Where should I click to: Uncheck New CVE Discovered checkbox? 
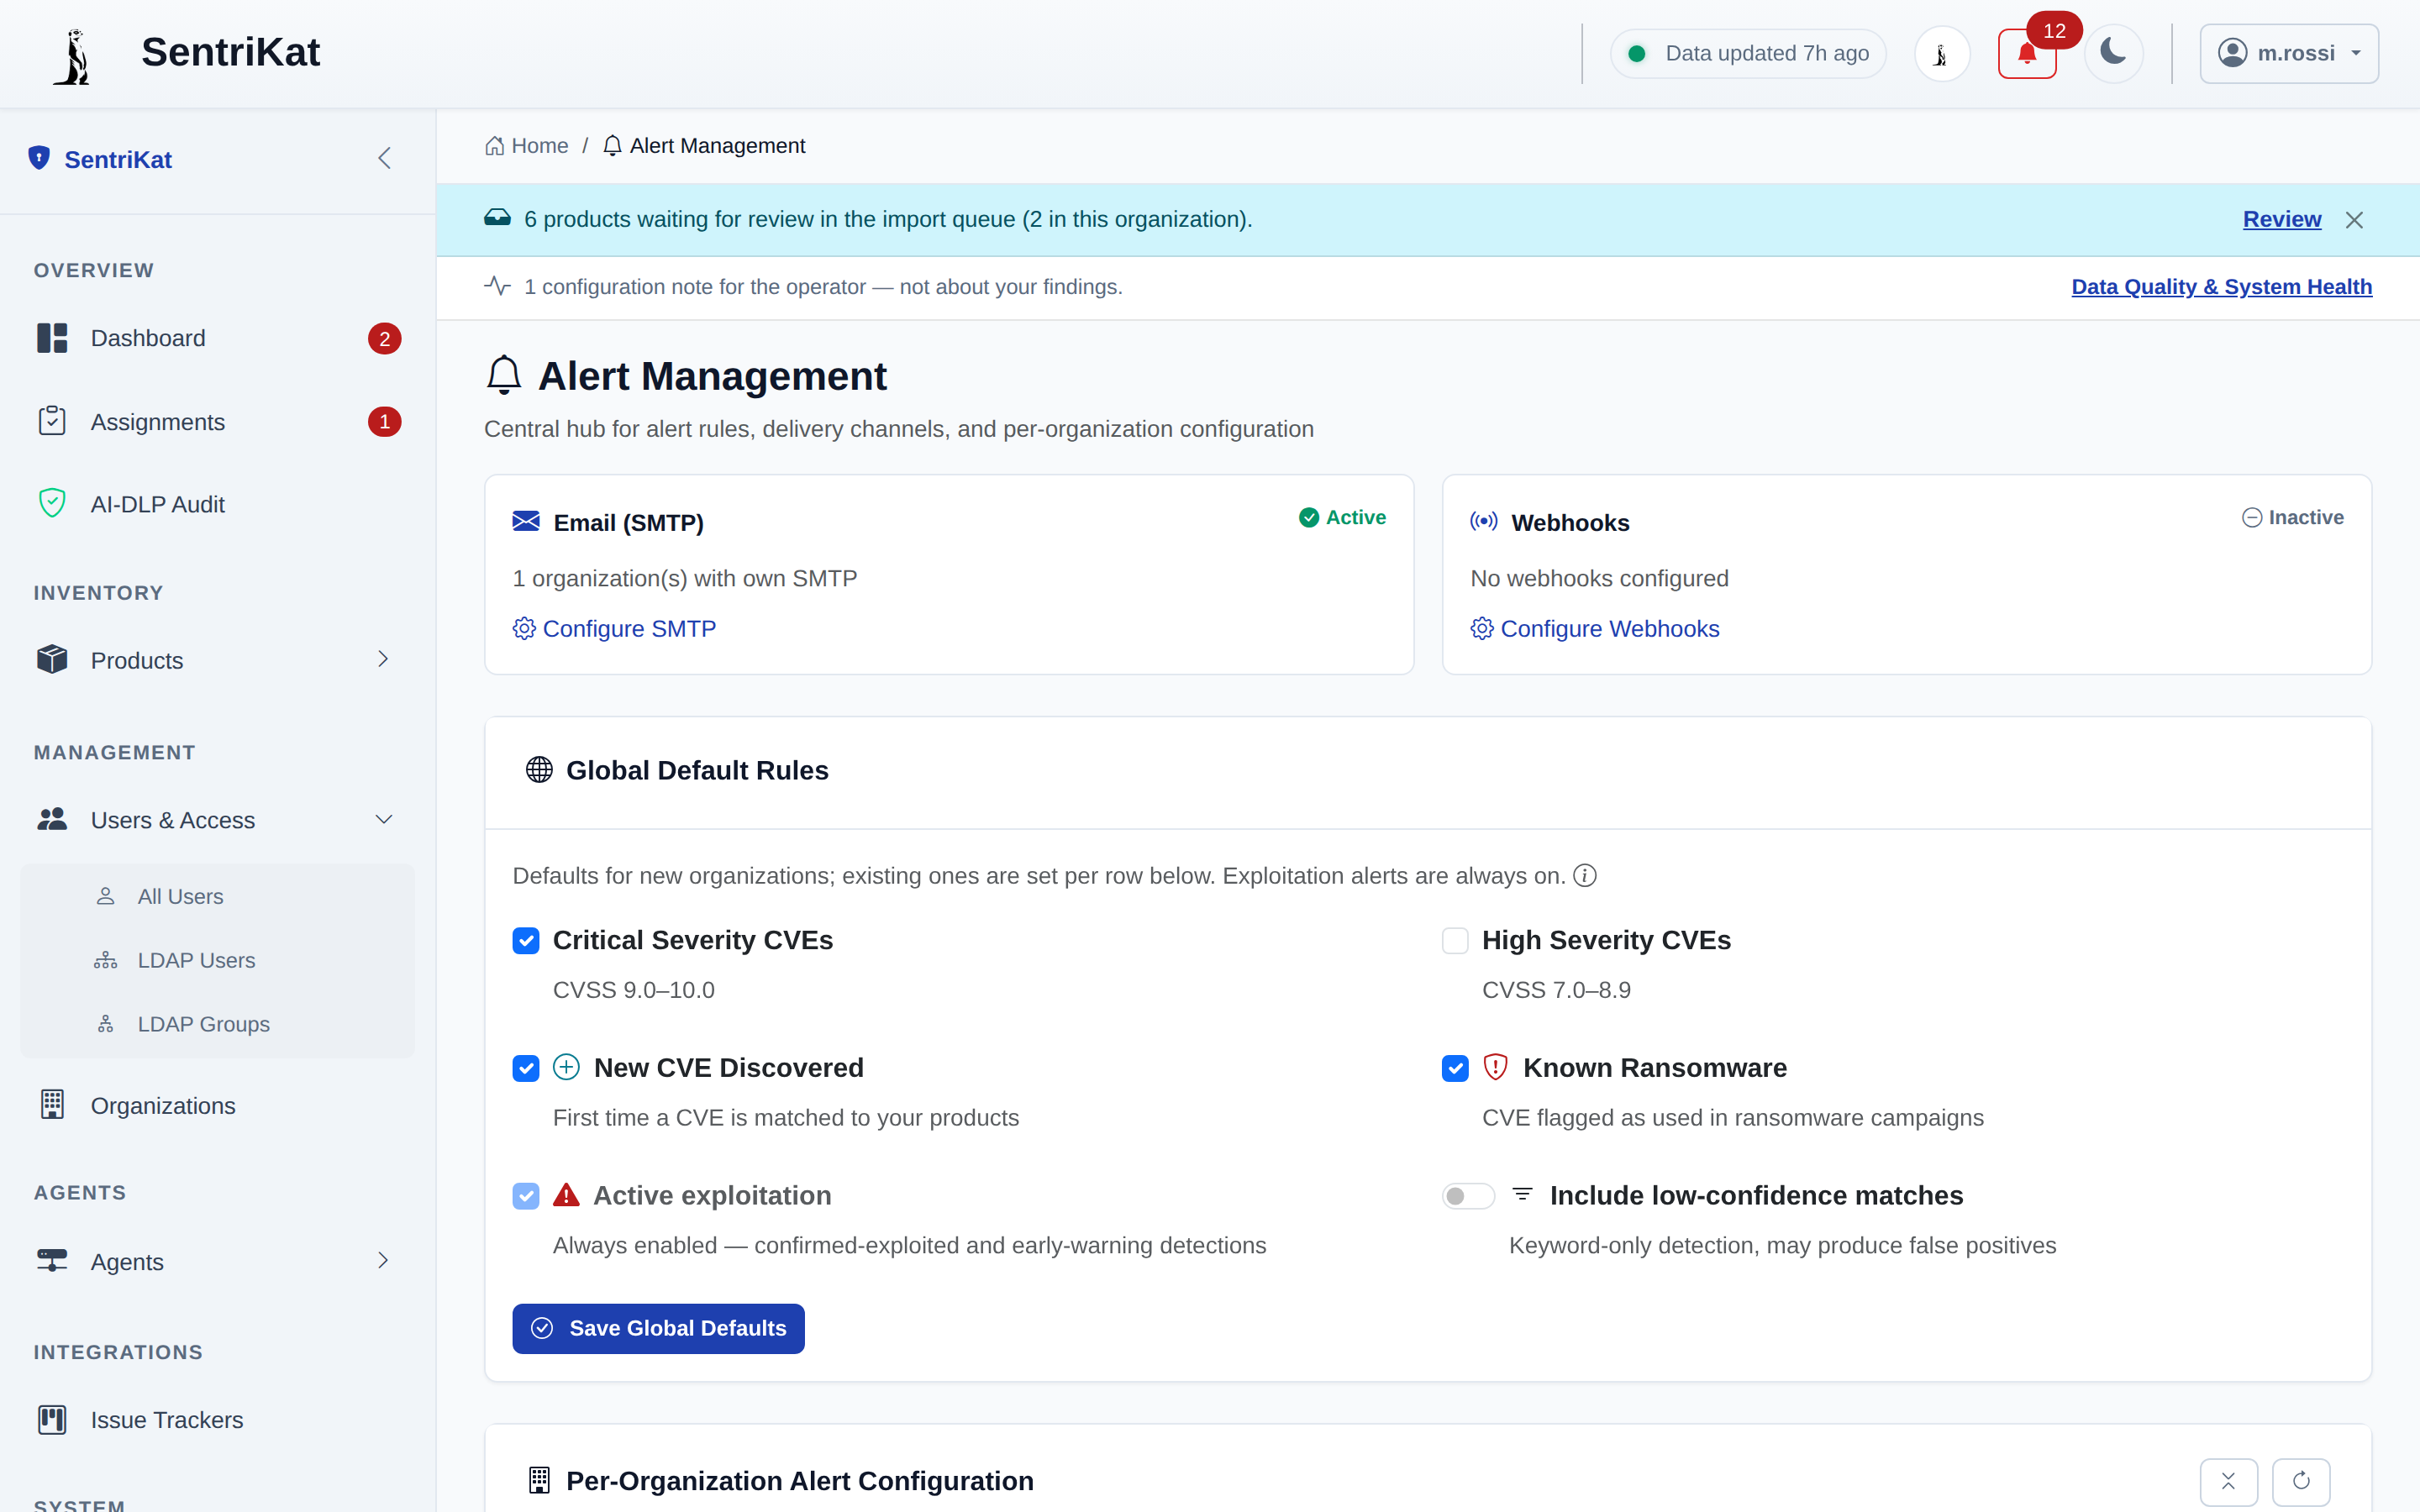(x=526, y=1068)
